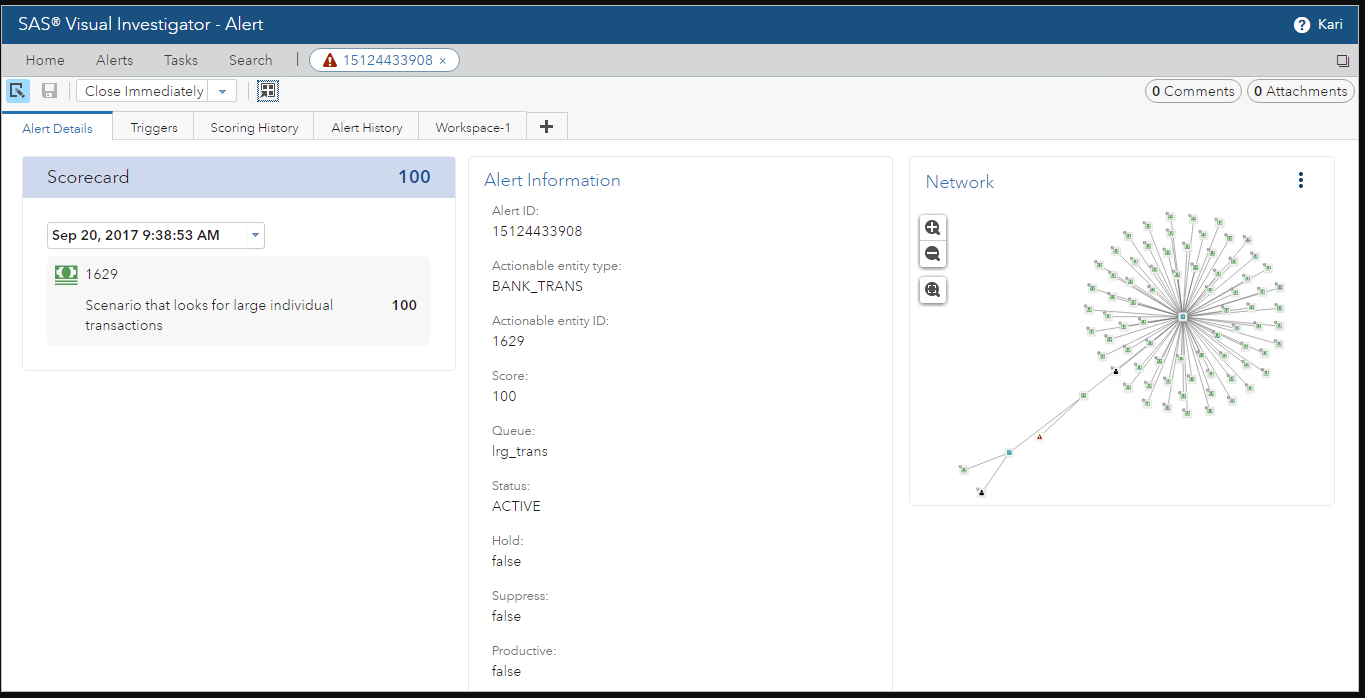Screen dimensions: 1365x698
Task: Select the zoom-to-fit icon in Network panel
Action: (932, 290)
